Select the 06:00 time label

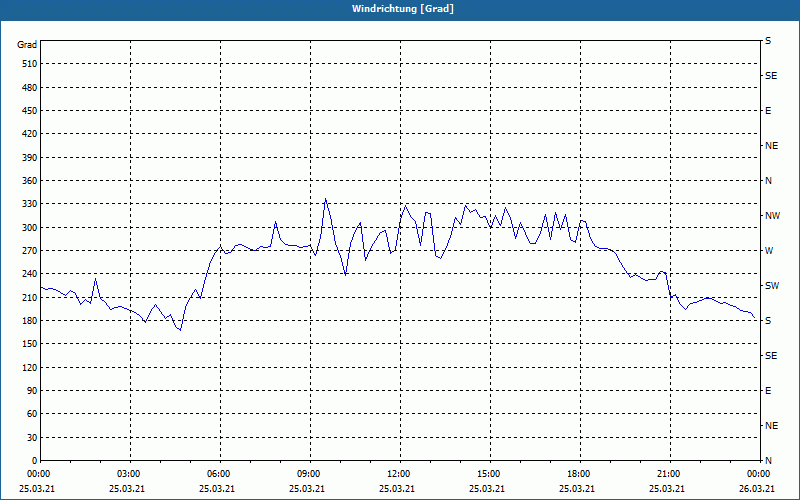220,474
